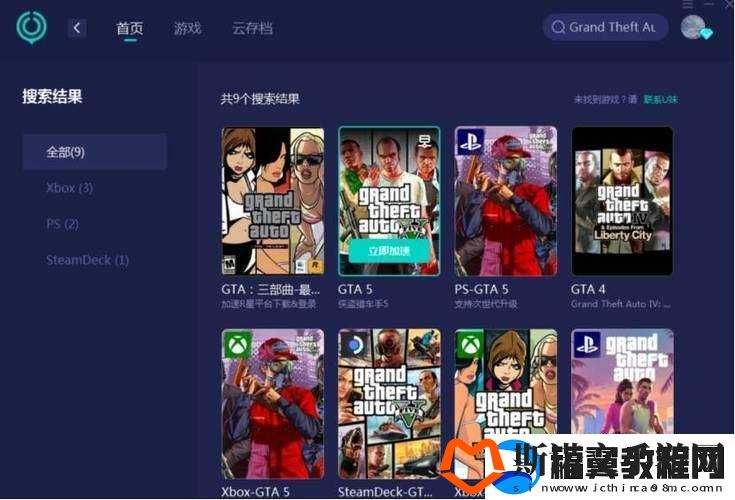Click the PS-GTA 5 title text
This screenshot has height=500, width=735.
click(481, 290)
